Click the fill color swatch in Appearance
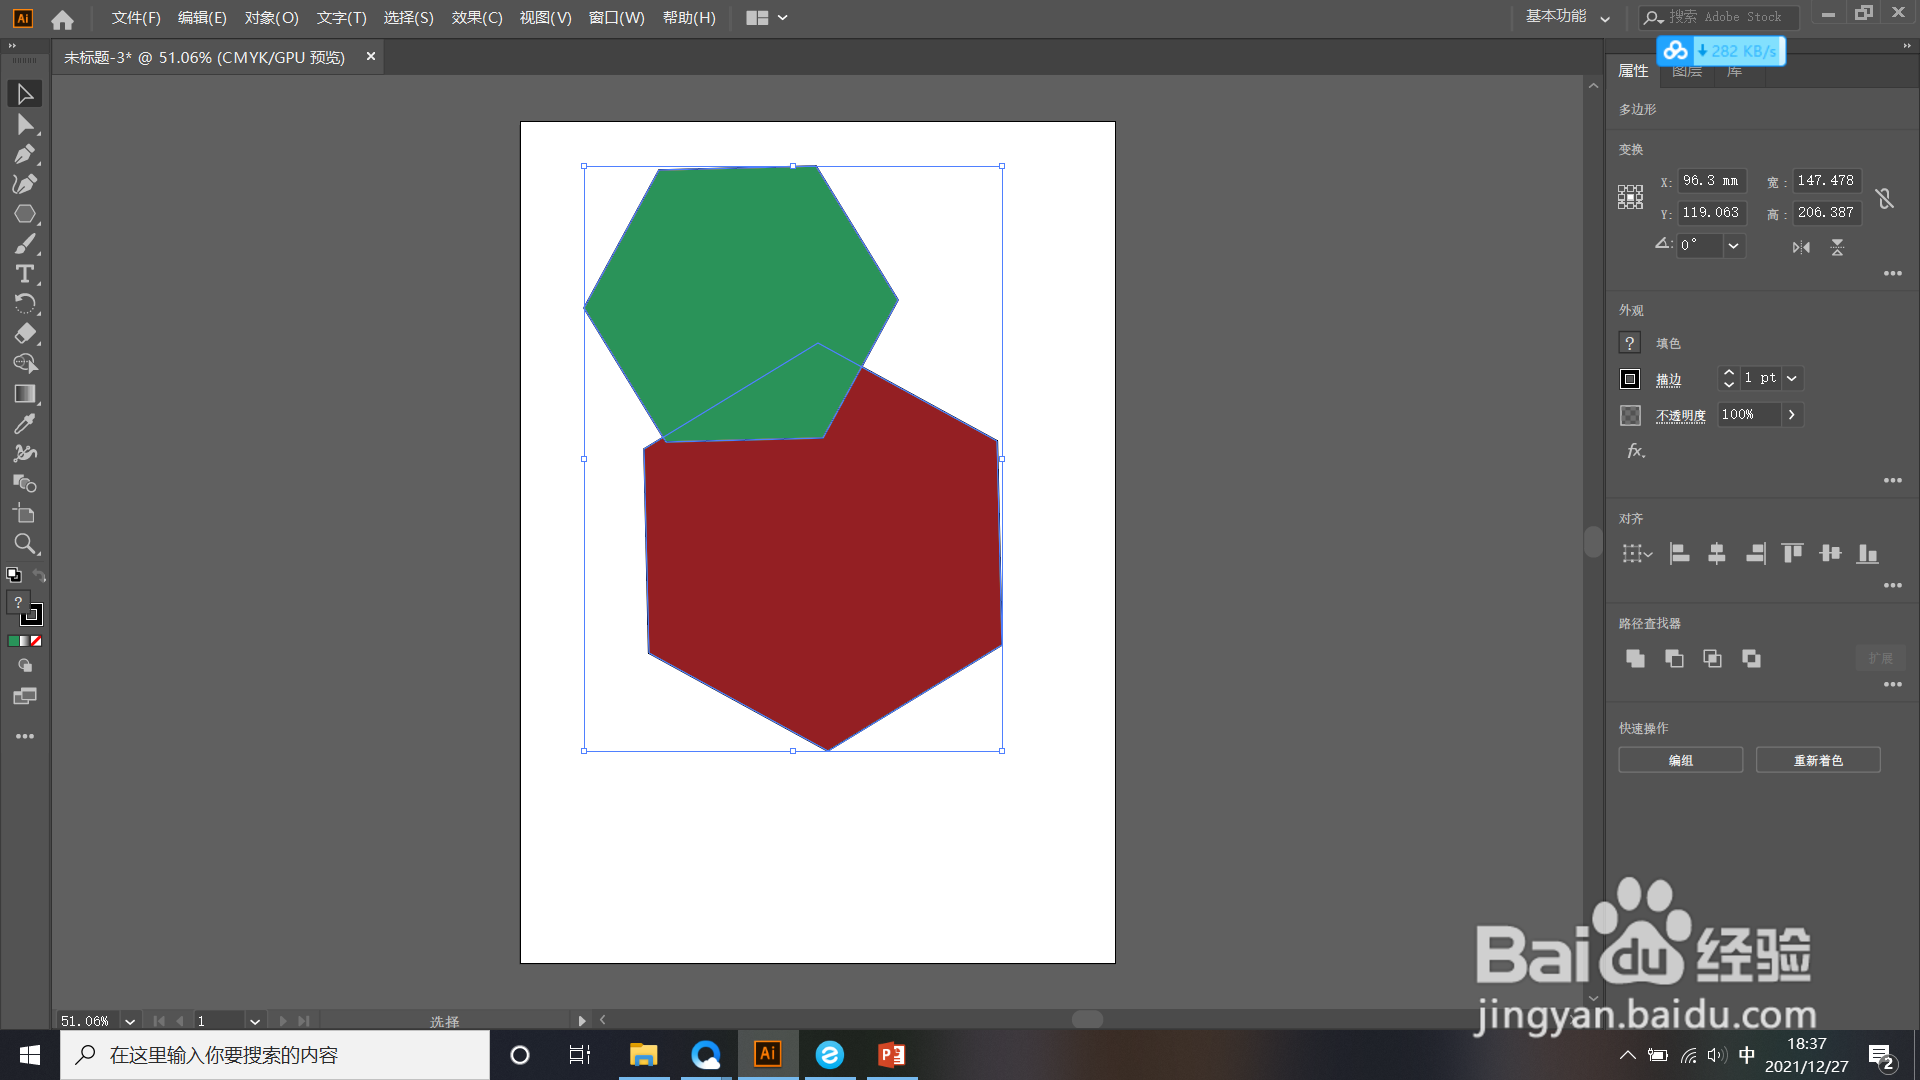This screenshot has height=1080, width=1920. click(x=1629, y=343)
